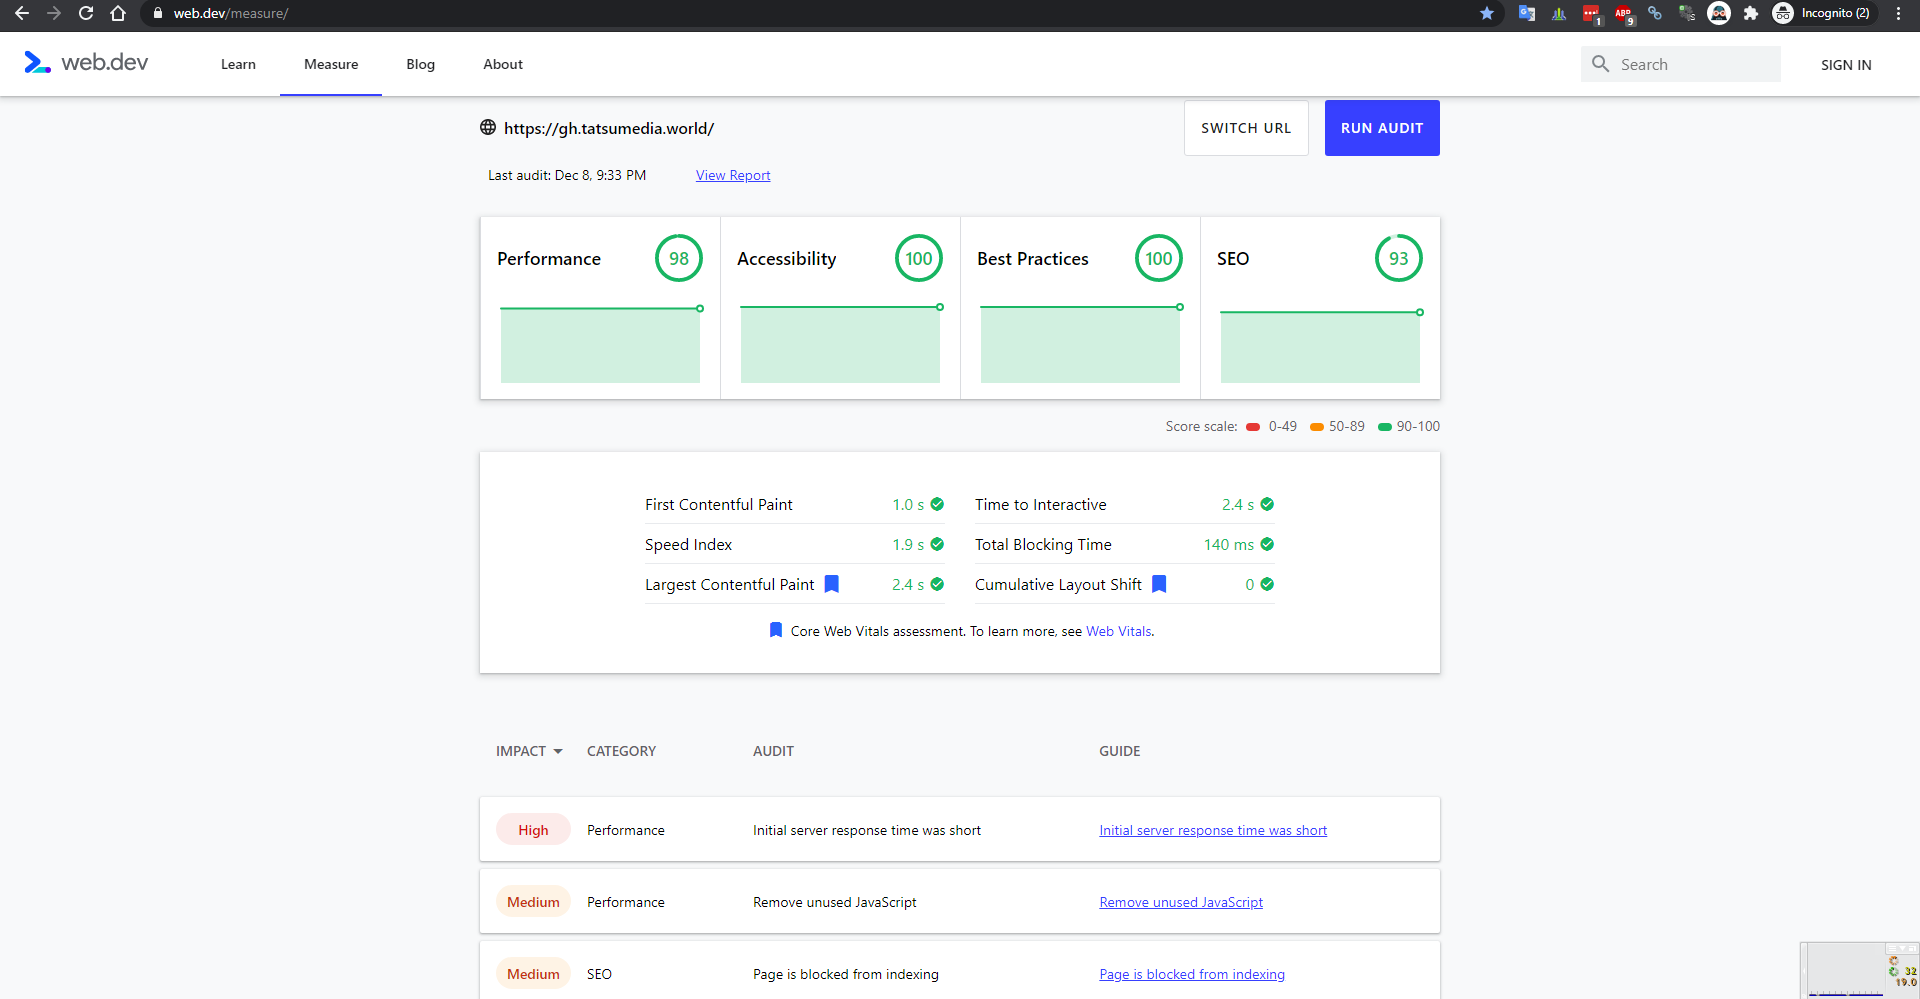This screenshot has width=1920, height=999.
Task: Open the Incognito profile menu
Action: coord(1822,13)
